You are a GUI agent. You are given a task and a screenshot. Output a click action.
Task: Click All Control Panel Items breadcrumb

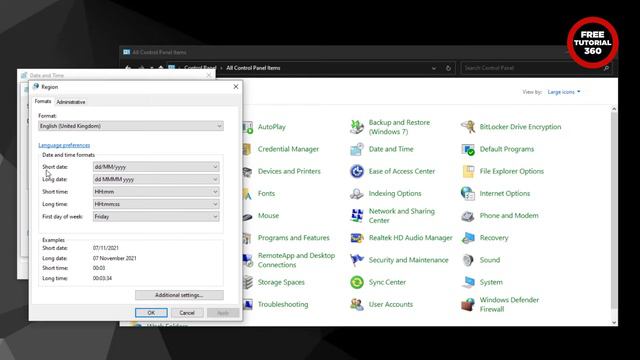[x=253, y=68]
